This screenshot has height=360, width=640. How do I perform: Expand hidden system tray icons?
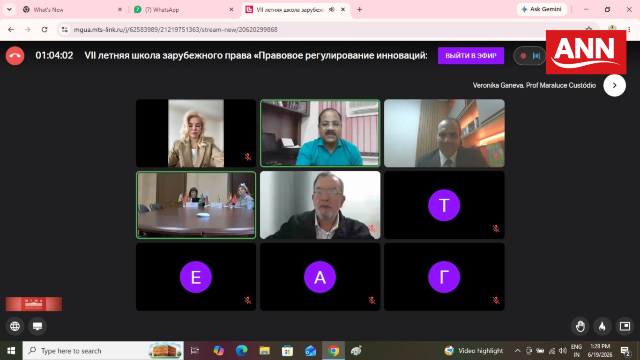[517, 351]
